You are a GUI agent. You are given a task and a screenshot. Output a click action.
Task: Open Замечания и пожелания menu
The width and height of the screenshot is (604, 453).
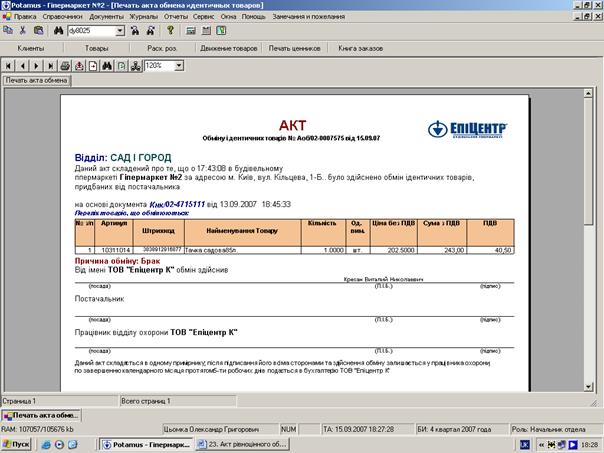[x=309, y=17]
